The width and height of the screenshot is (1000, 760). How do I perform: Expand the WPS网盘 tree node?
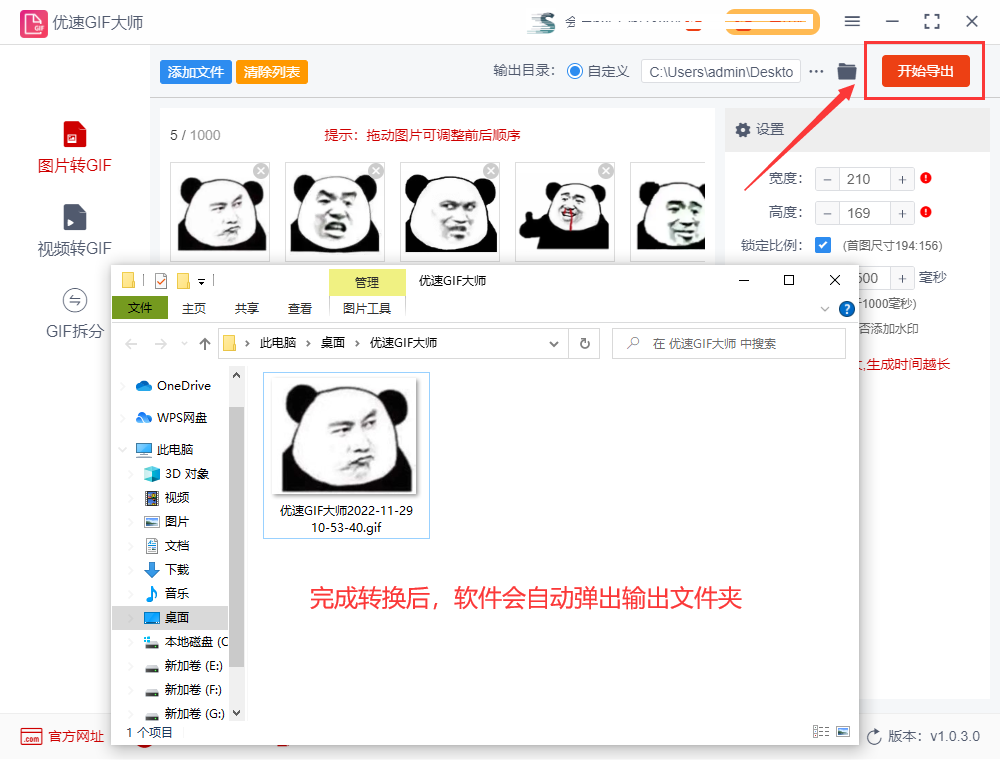point(122,418)
